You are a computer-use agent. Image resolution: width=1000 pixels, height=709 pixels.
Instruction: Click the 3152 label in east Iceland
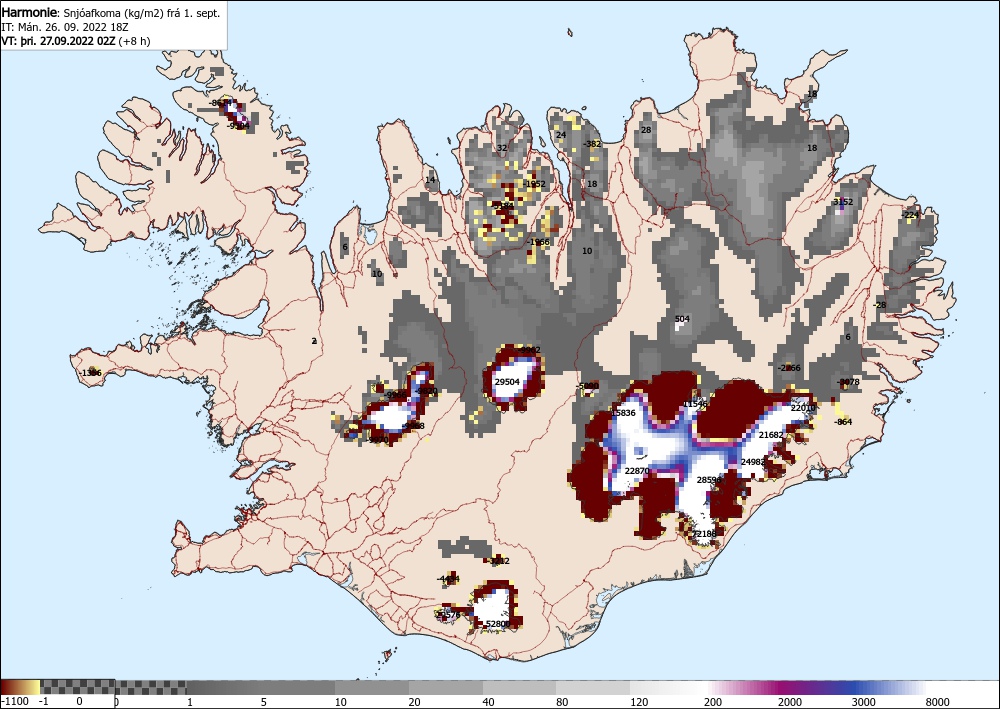(842, 201)
